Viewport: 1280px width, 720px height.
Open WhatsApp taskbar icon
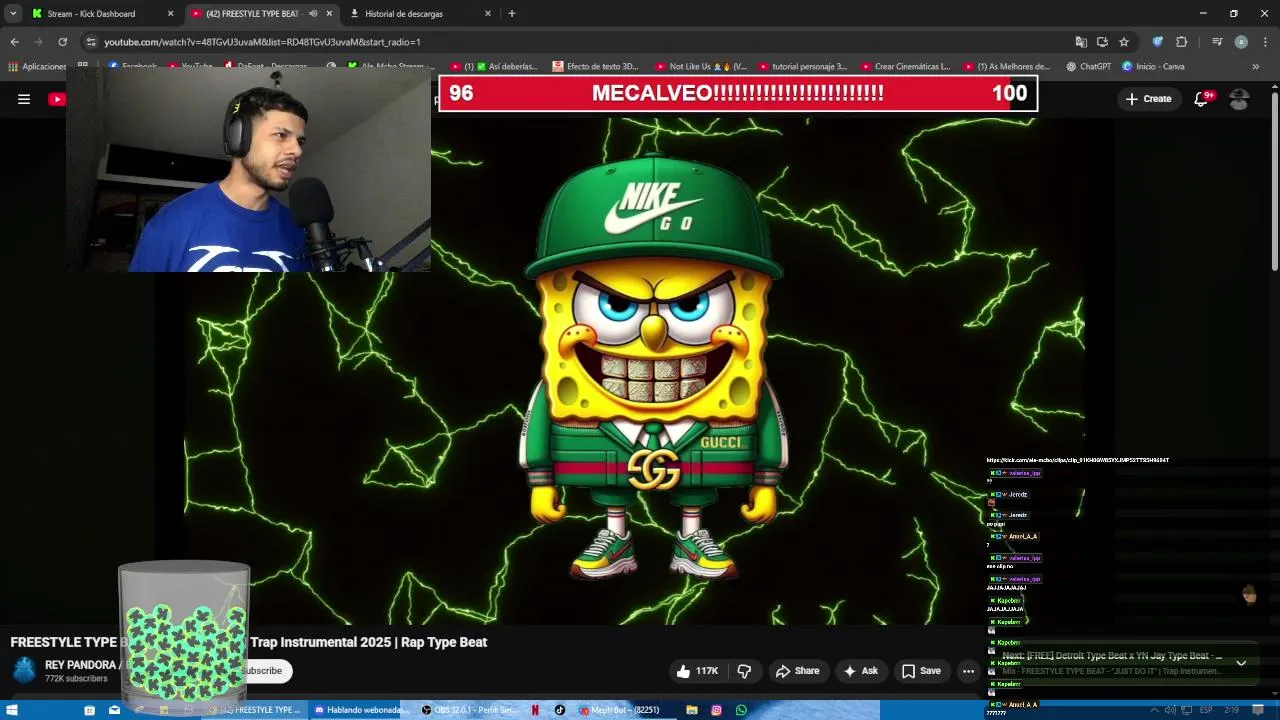tap(741, 710)
